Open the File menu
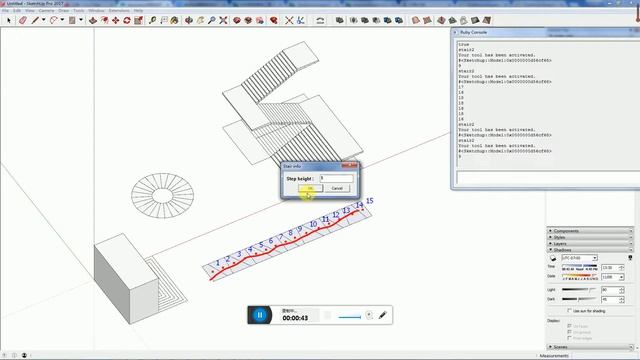This screenshot has width=640, height=360. click(5, 10)
